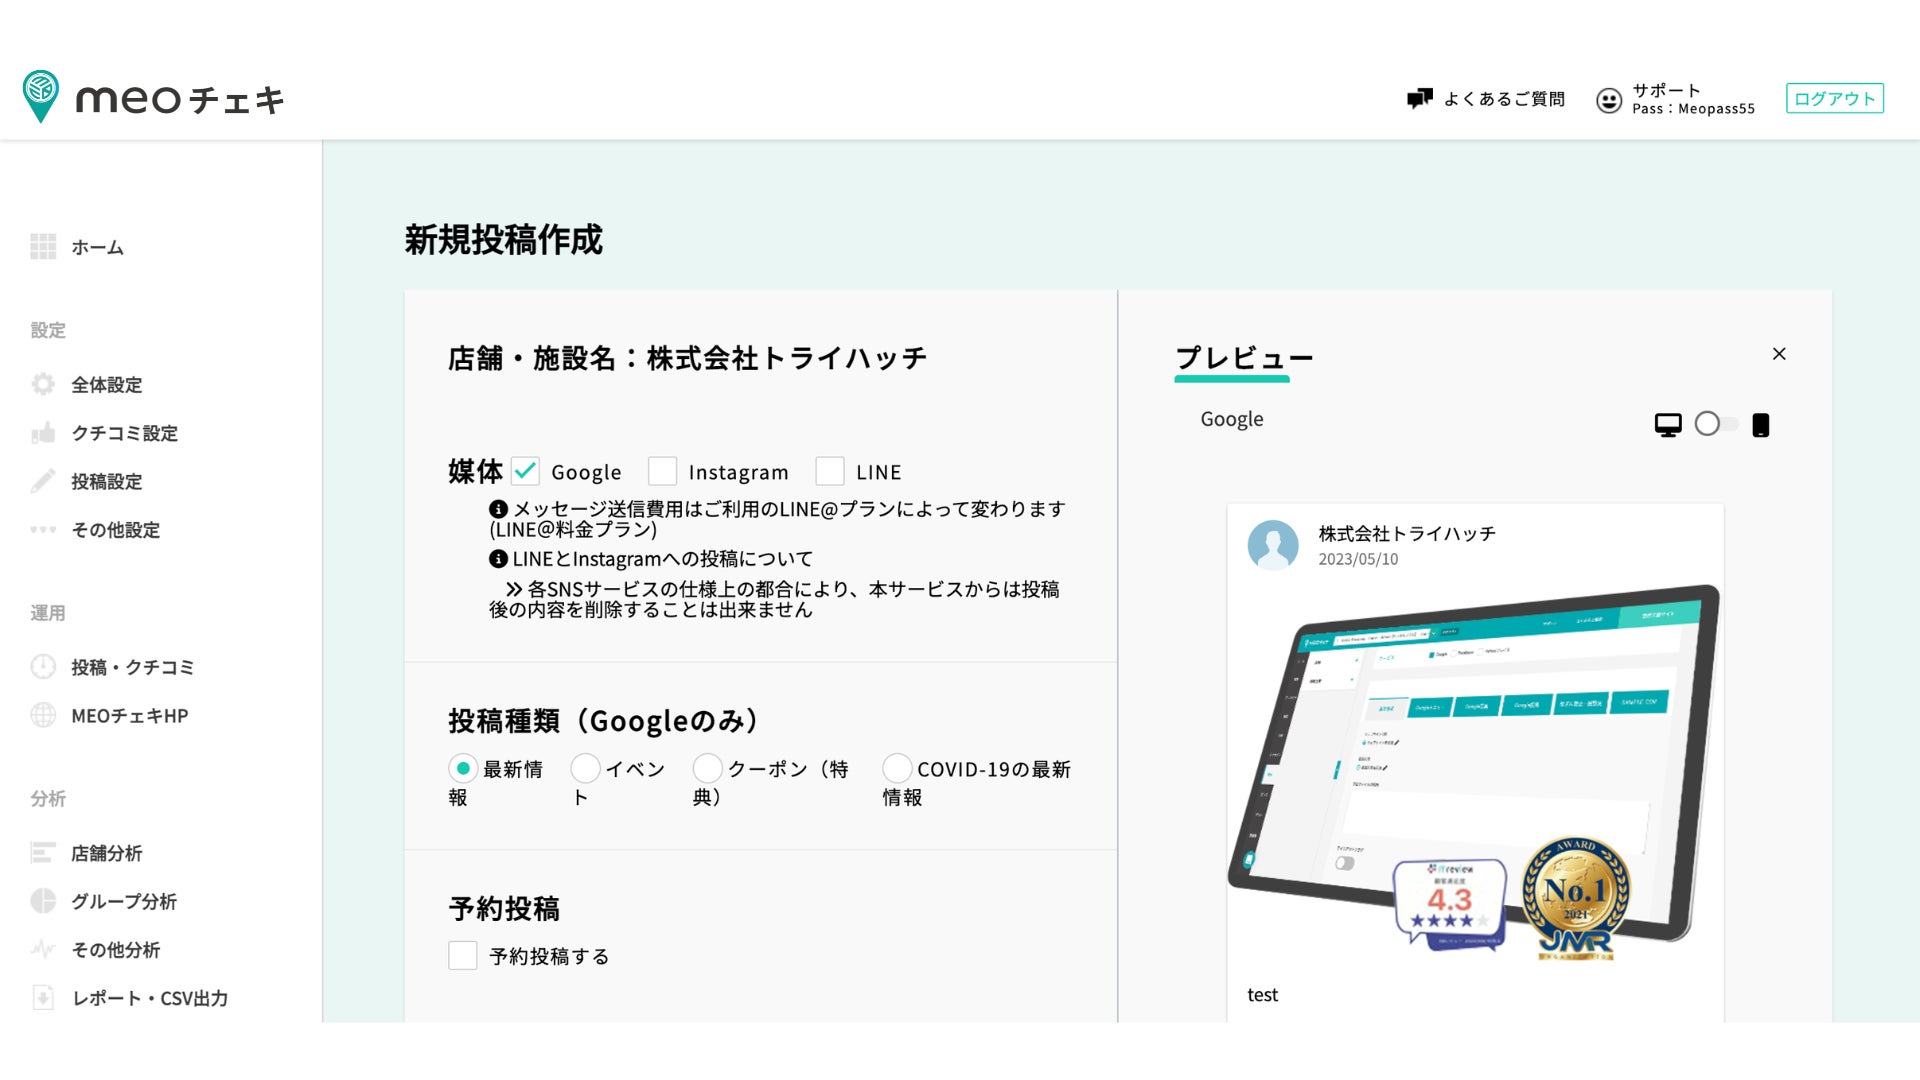Toggle the desktop/mobile preview switch
Viewport: 1920px width, 1080px height.
click(x=1714, y=424)
